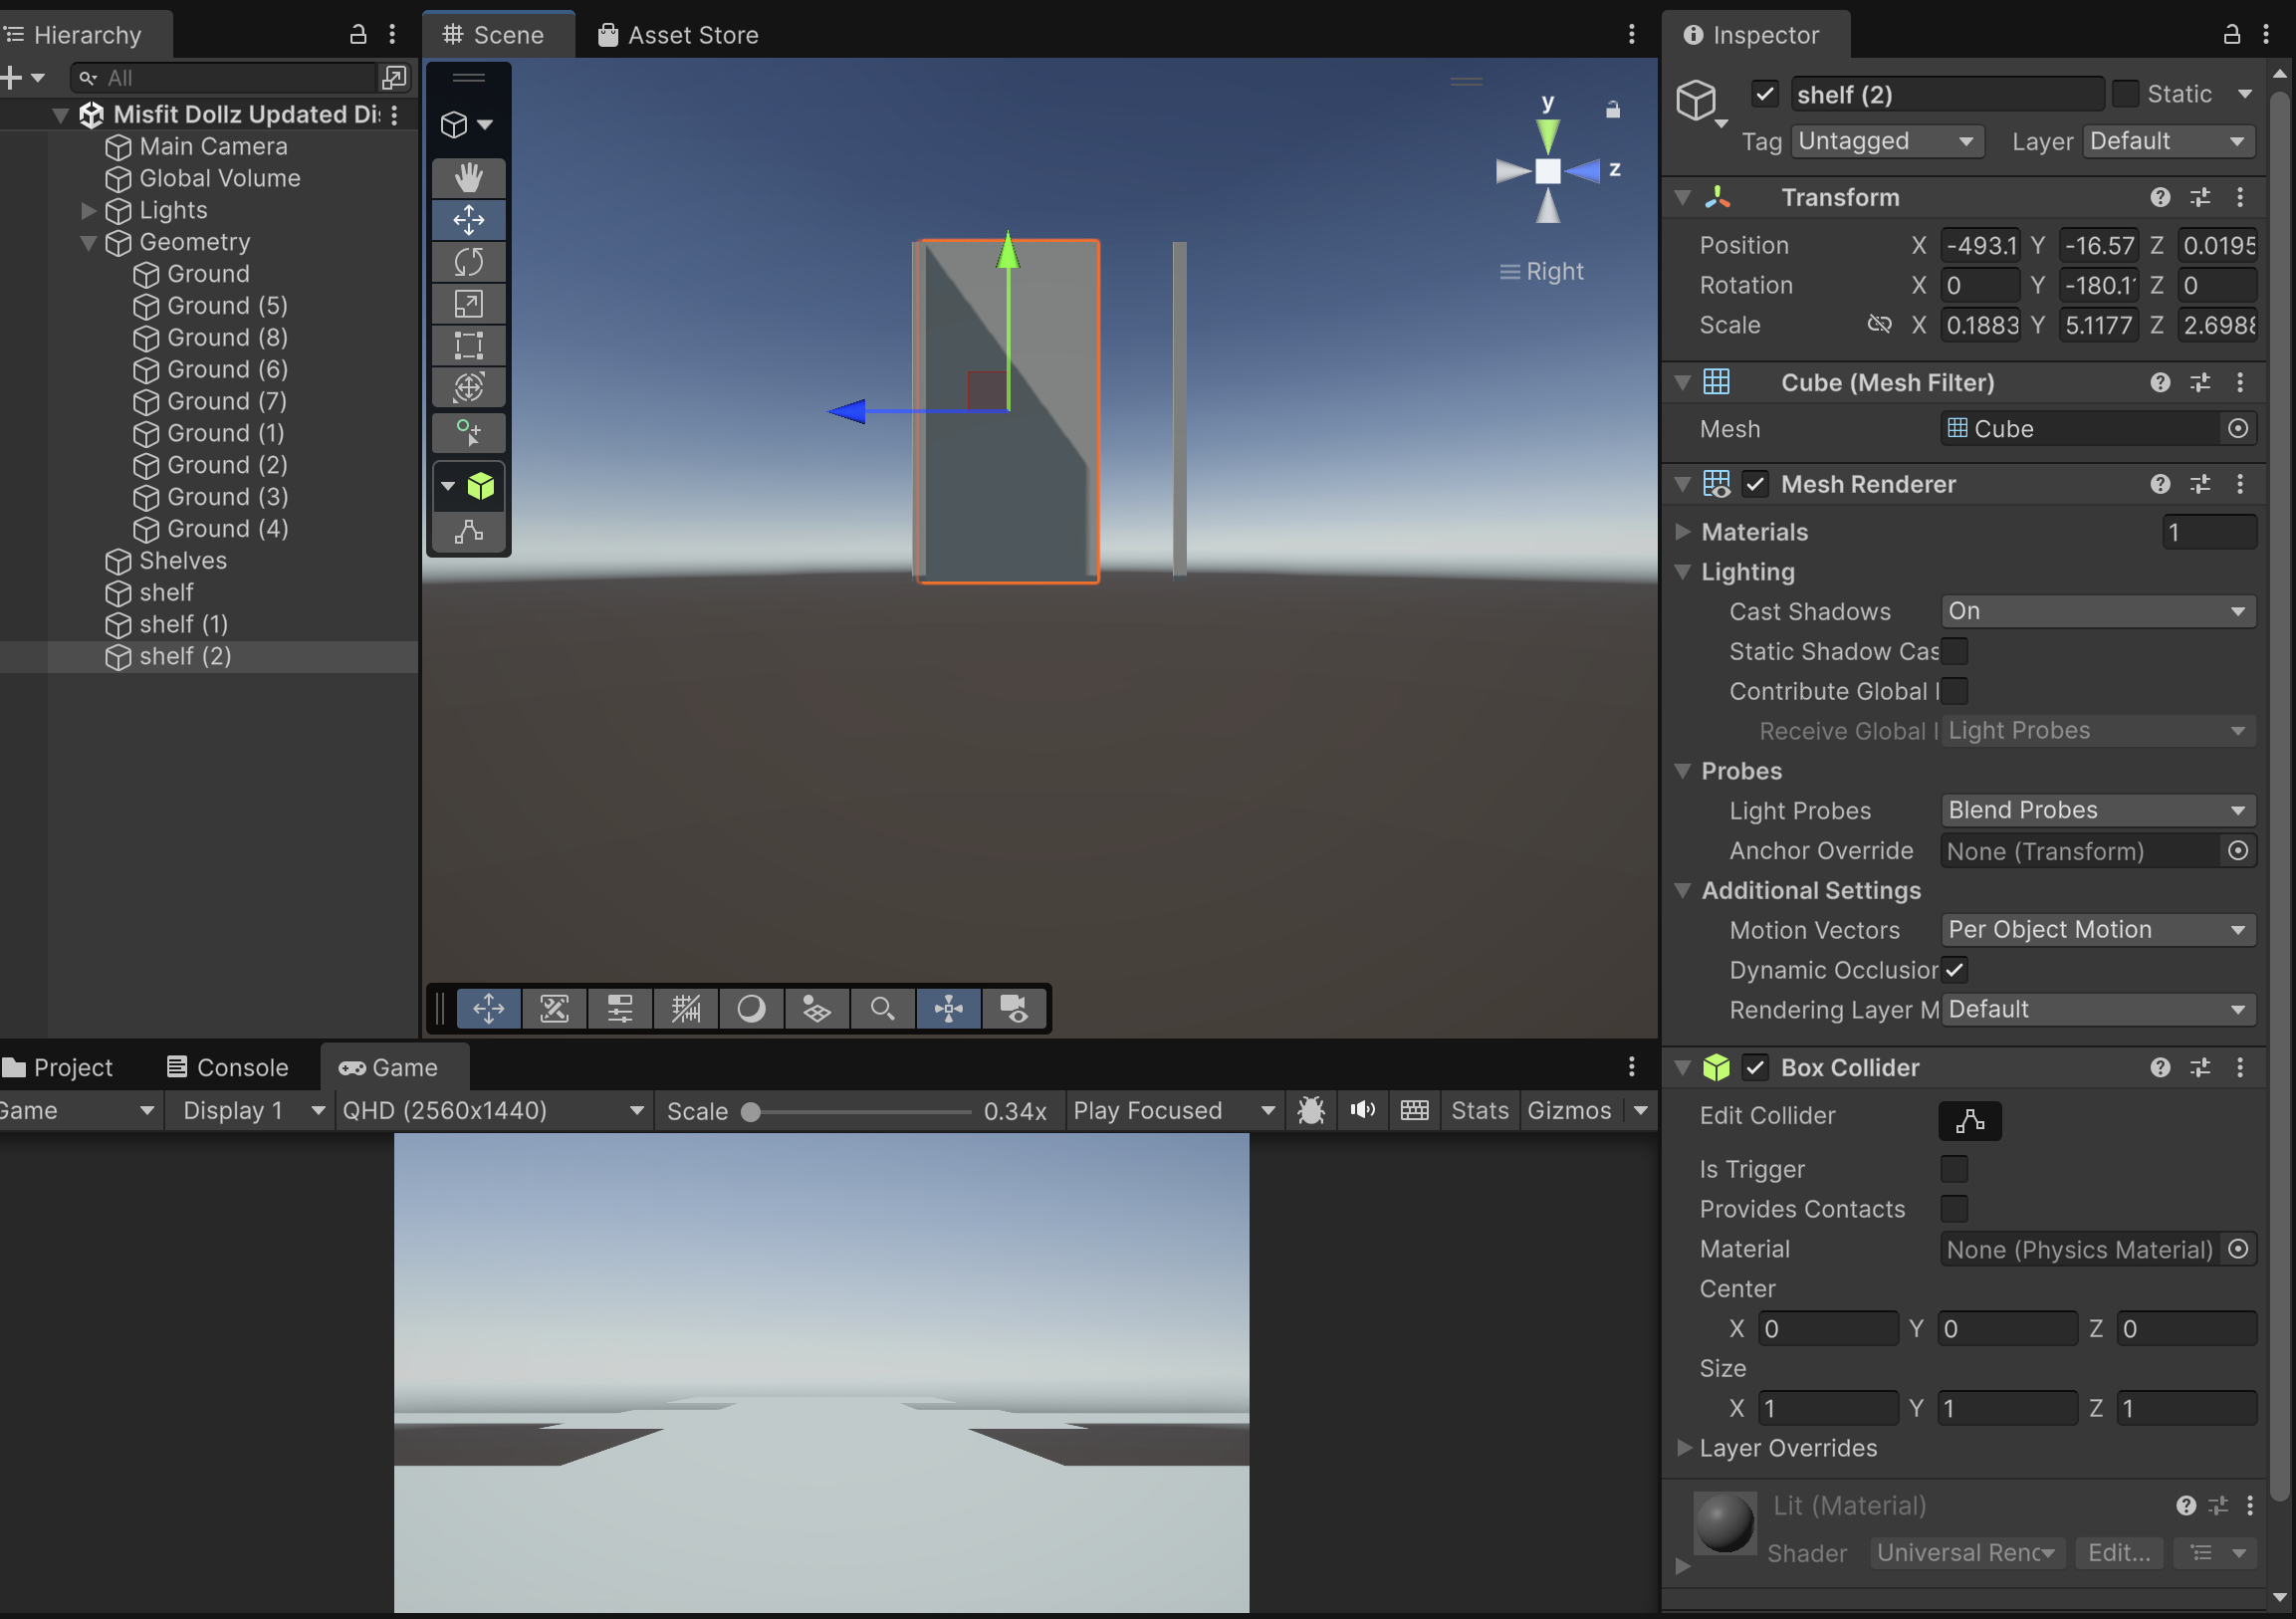Open the Console tab

228,1067
